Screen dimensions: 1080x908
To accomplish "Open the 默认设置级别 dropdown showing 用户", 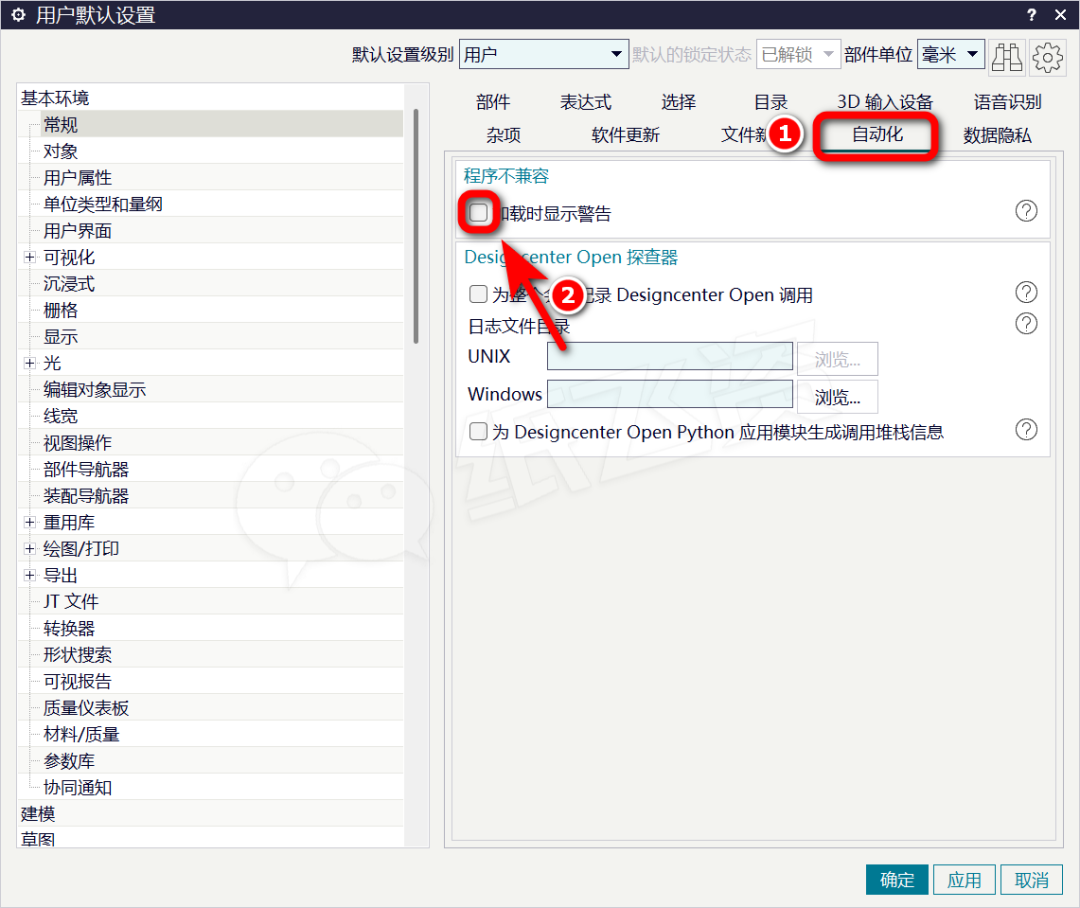I will coord(543,55).
